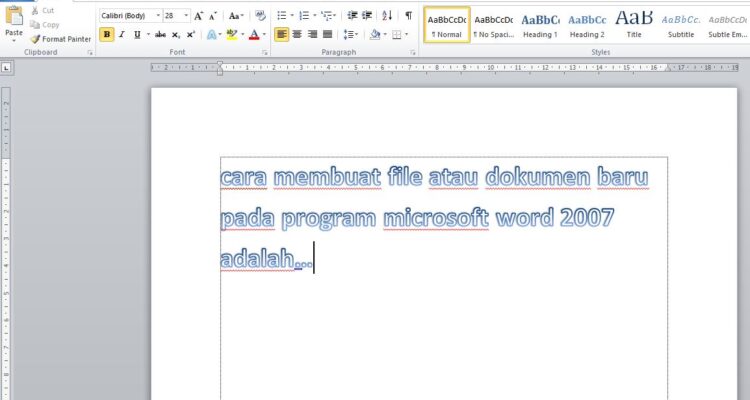Screen dimensions: 750x400
Task: Open the Multilevel List gallery
Action: point(328,16)
